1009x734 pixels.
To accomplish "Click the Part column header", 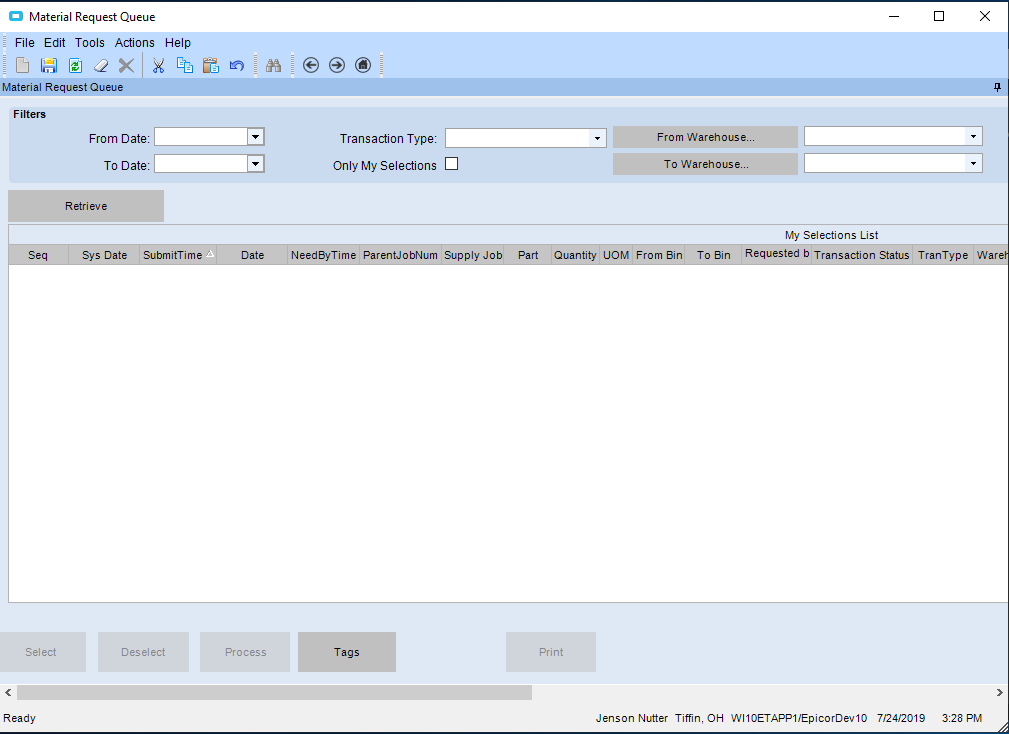I will click(528, 255).
